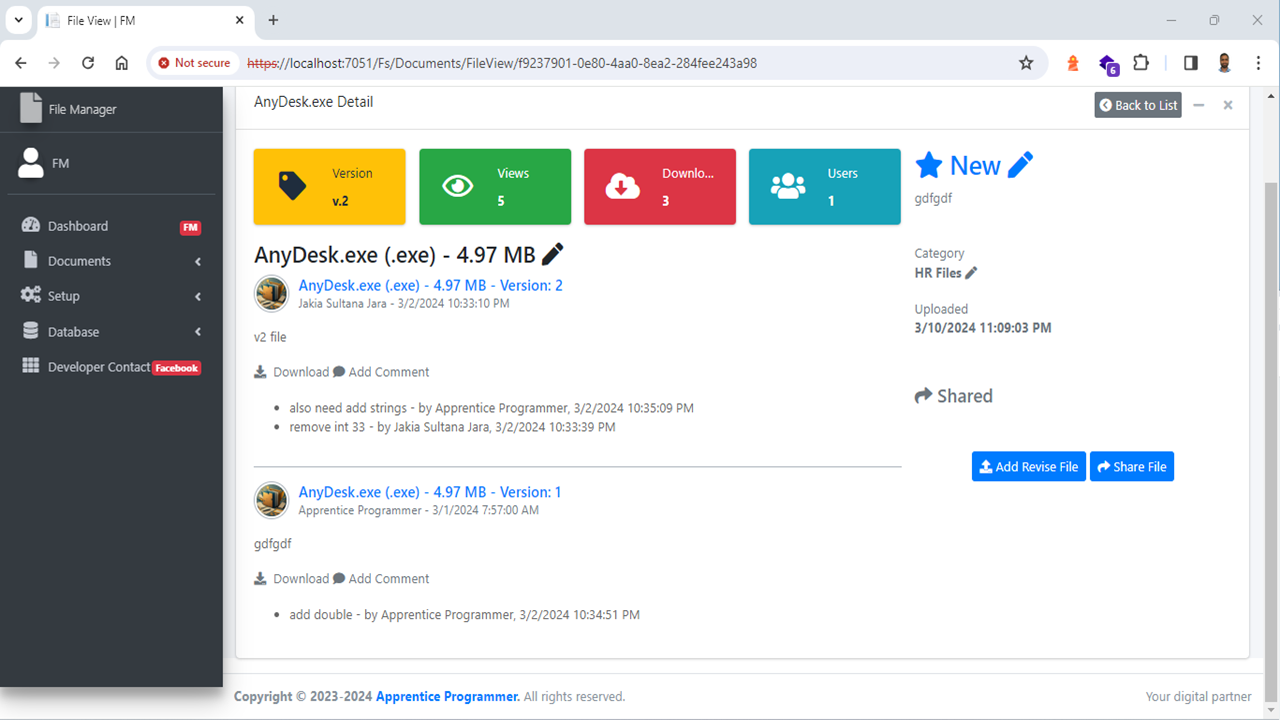
Task: Open the Chrome three-dot menu
Action: click(x=1258, y=63)
